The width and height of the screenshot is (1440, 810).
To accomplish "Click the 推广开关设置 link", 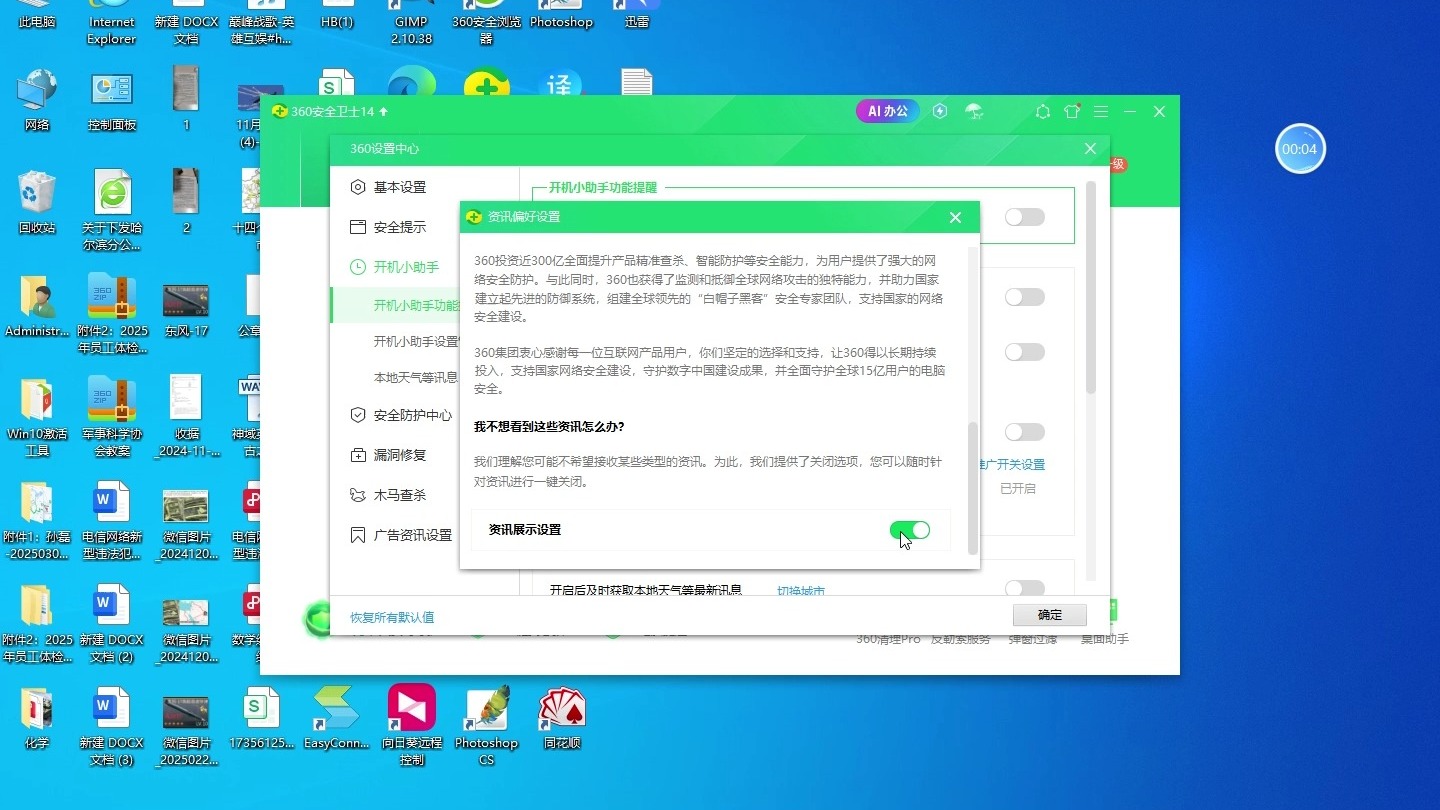I will 1012,464.
